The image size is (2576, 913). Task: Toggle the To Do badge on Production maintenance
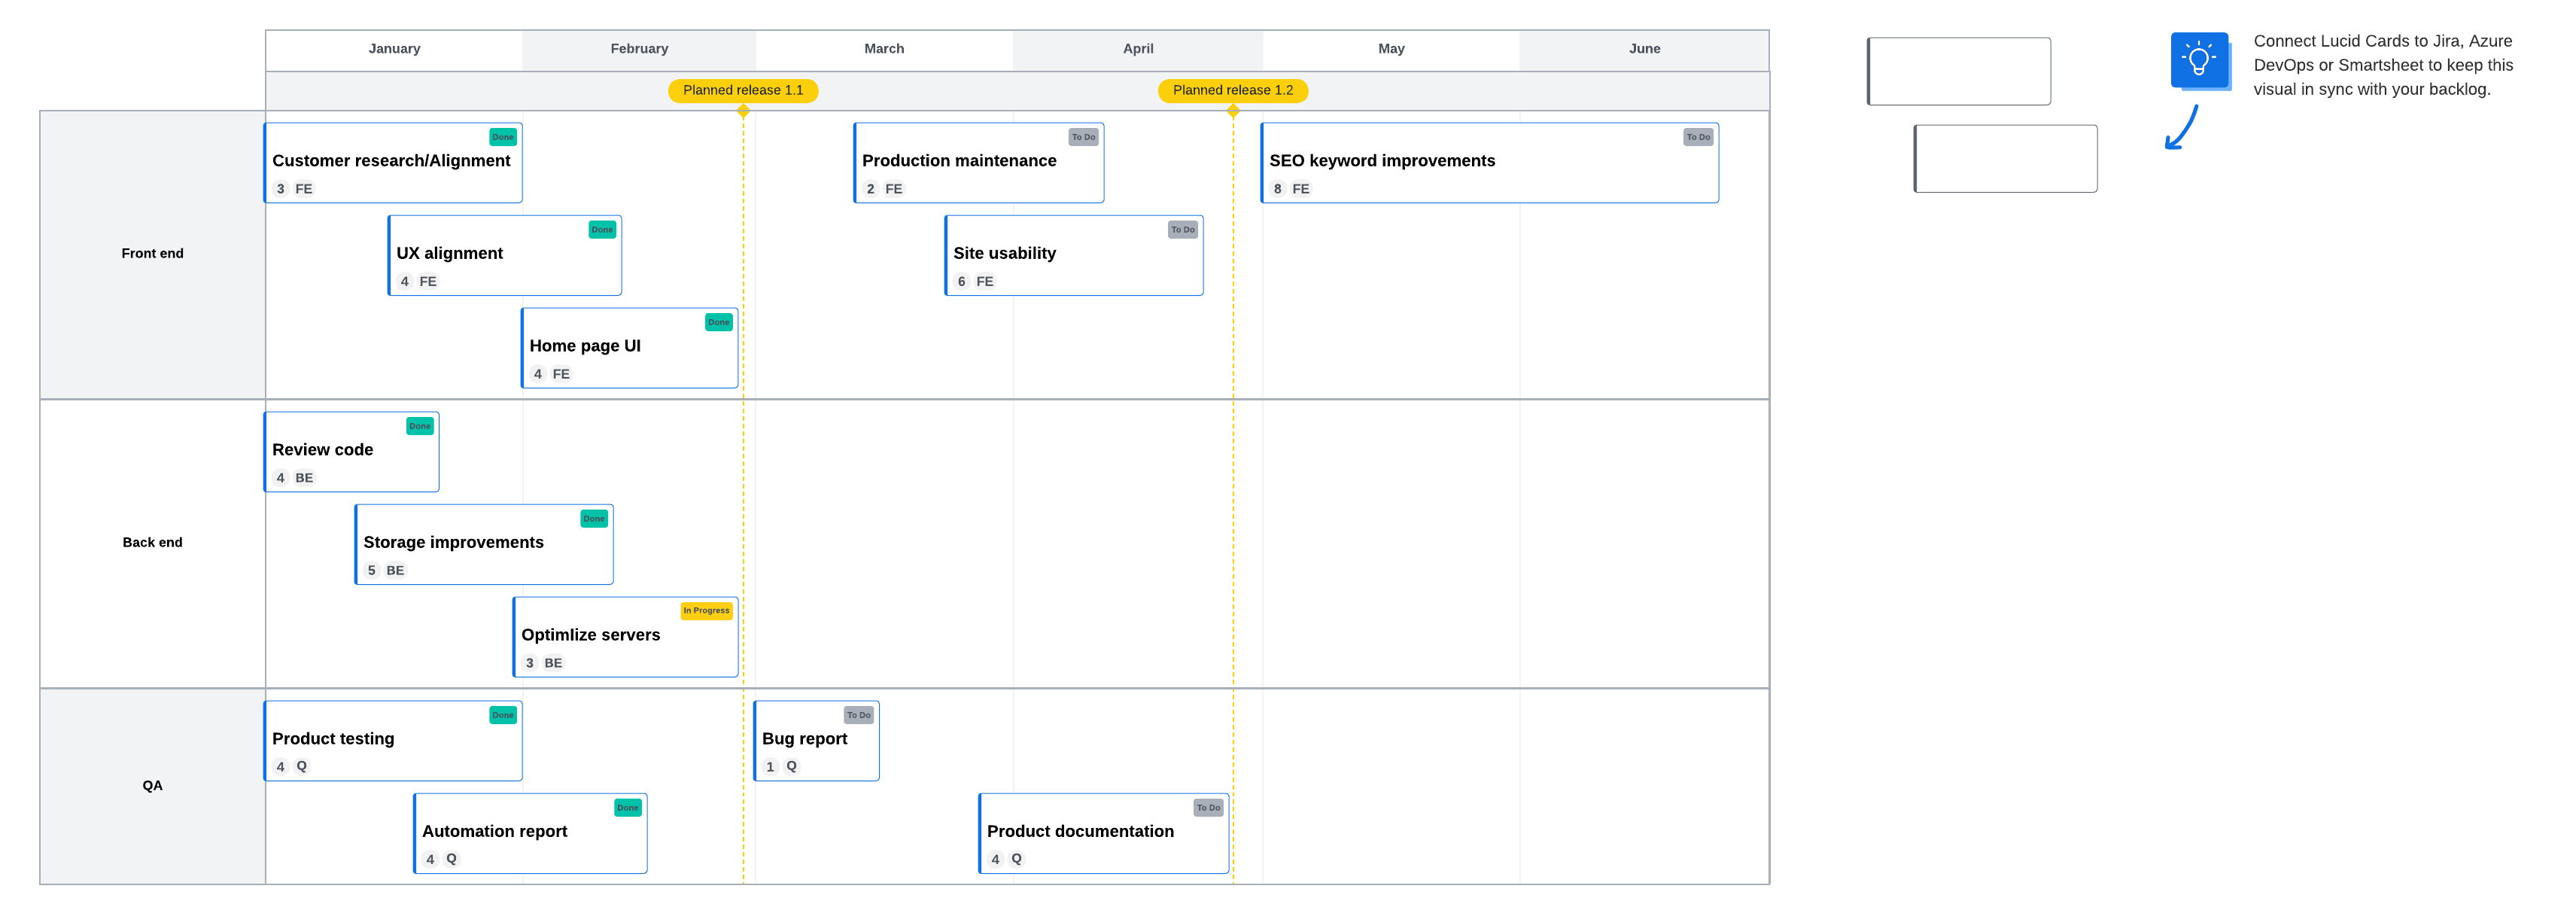(1084, 137)
